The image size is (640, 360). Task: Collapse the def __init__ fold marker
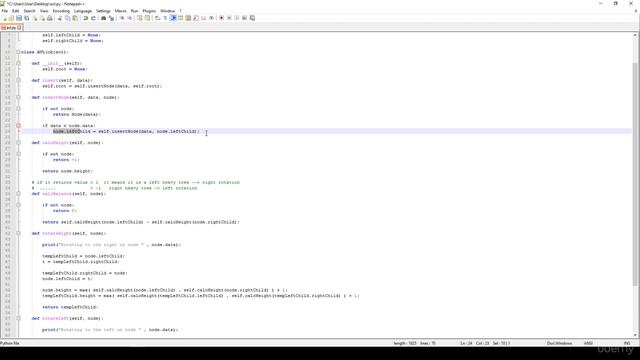(x=18, y=63)
